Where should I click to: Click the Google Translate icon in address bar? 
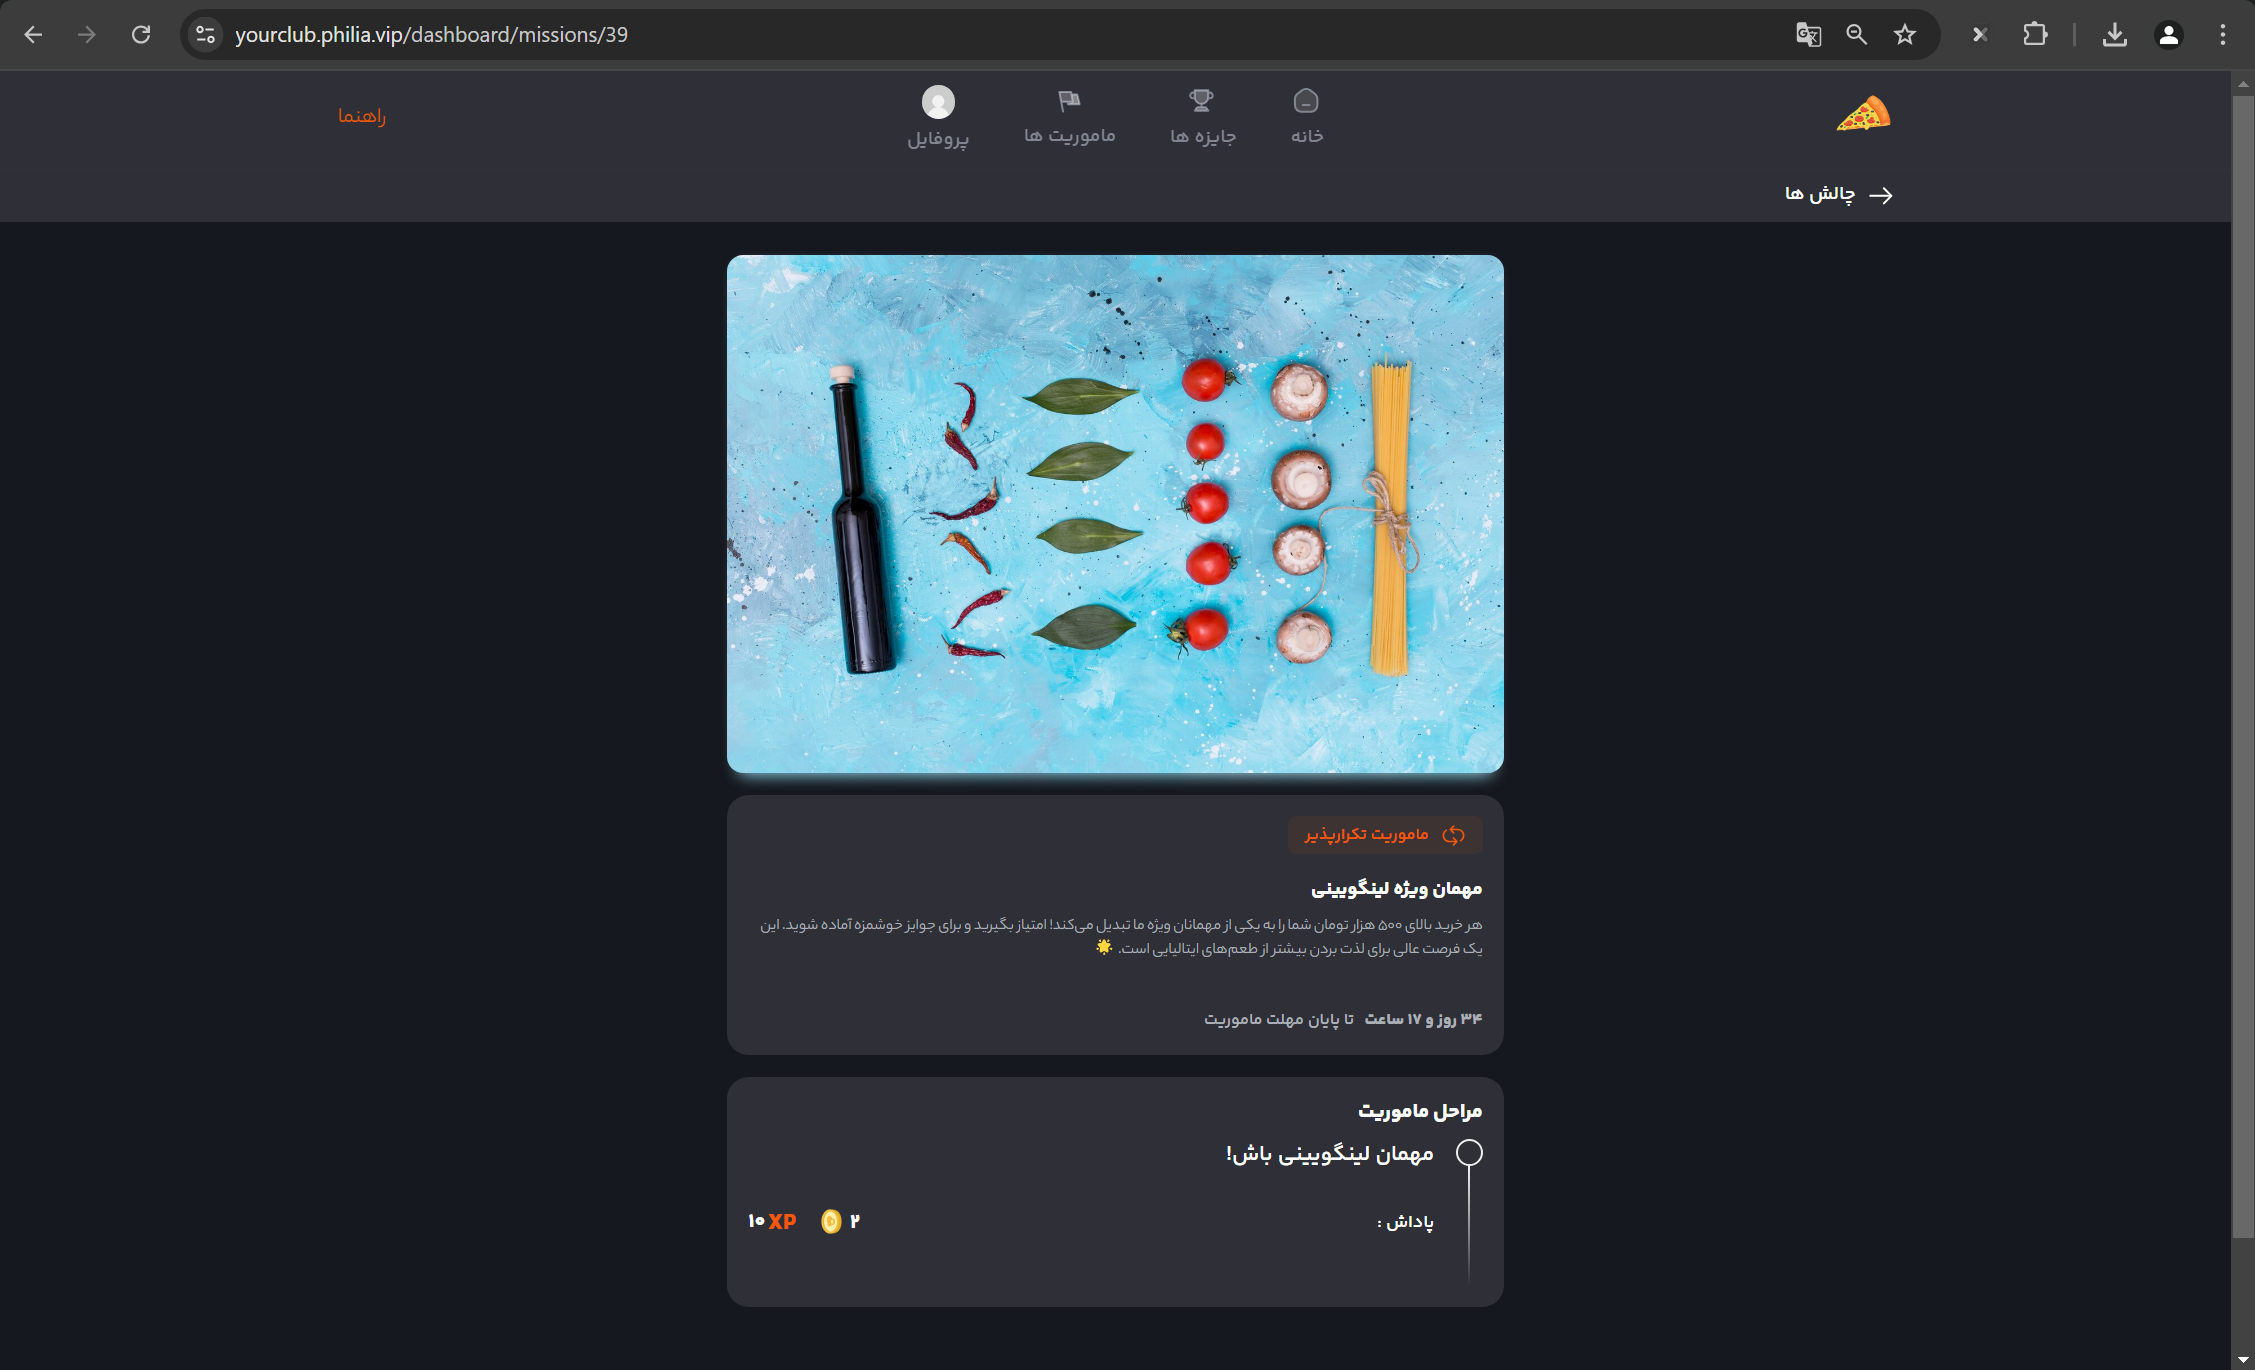point(1808,35)
